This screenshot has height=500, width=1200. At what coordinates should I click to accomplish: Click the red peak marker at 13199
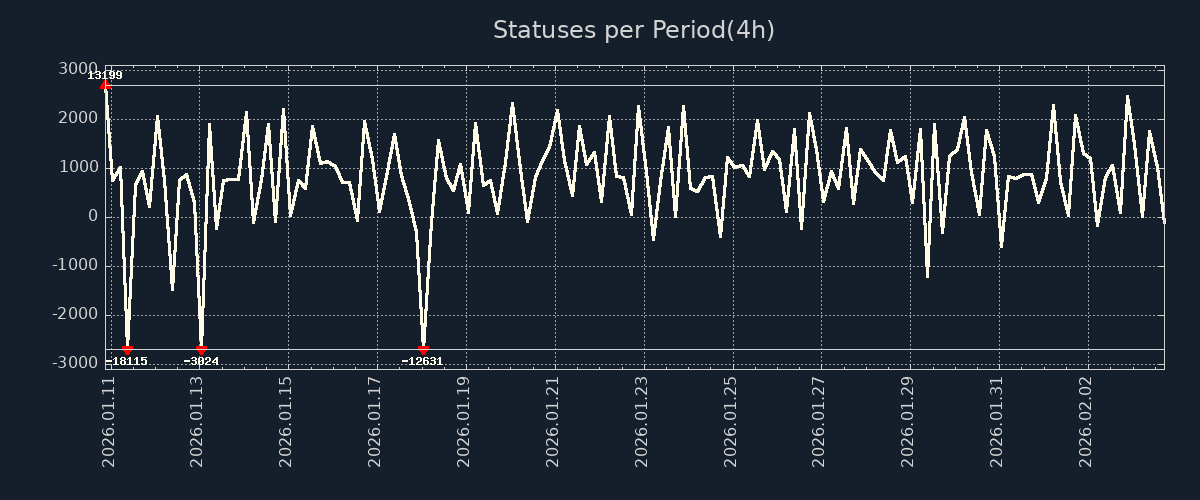pos(106,86)
